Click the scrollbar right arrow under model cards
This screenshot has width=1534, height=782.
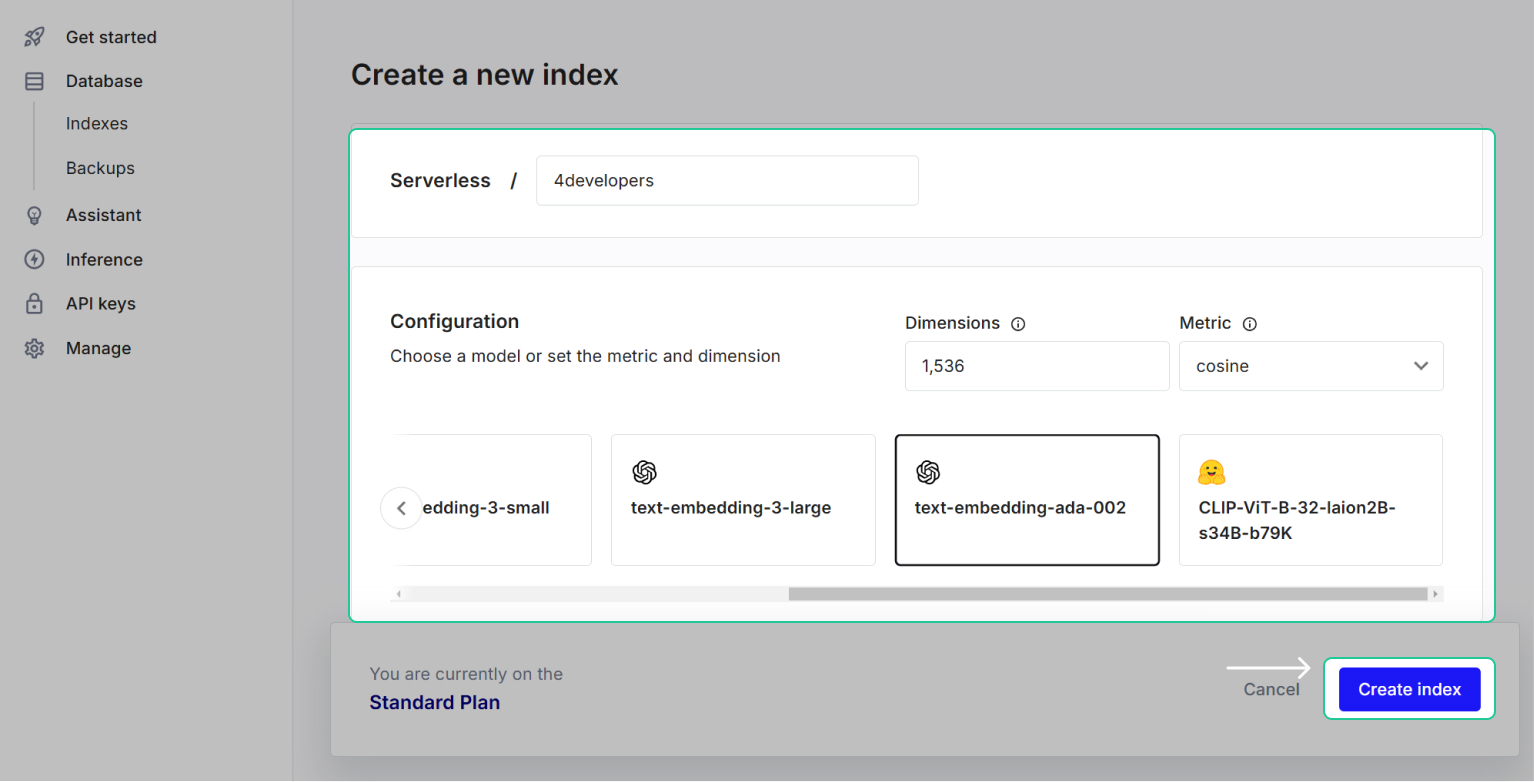(x=1436, y=594)
